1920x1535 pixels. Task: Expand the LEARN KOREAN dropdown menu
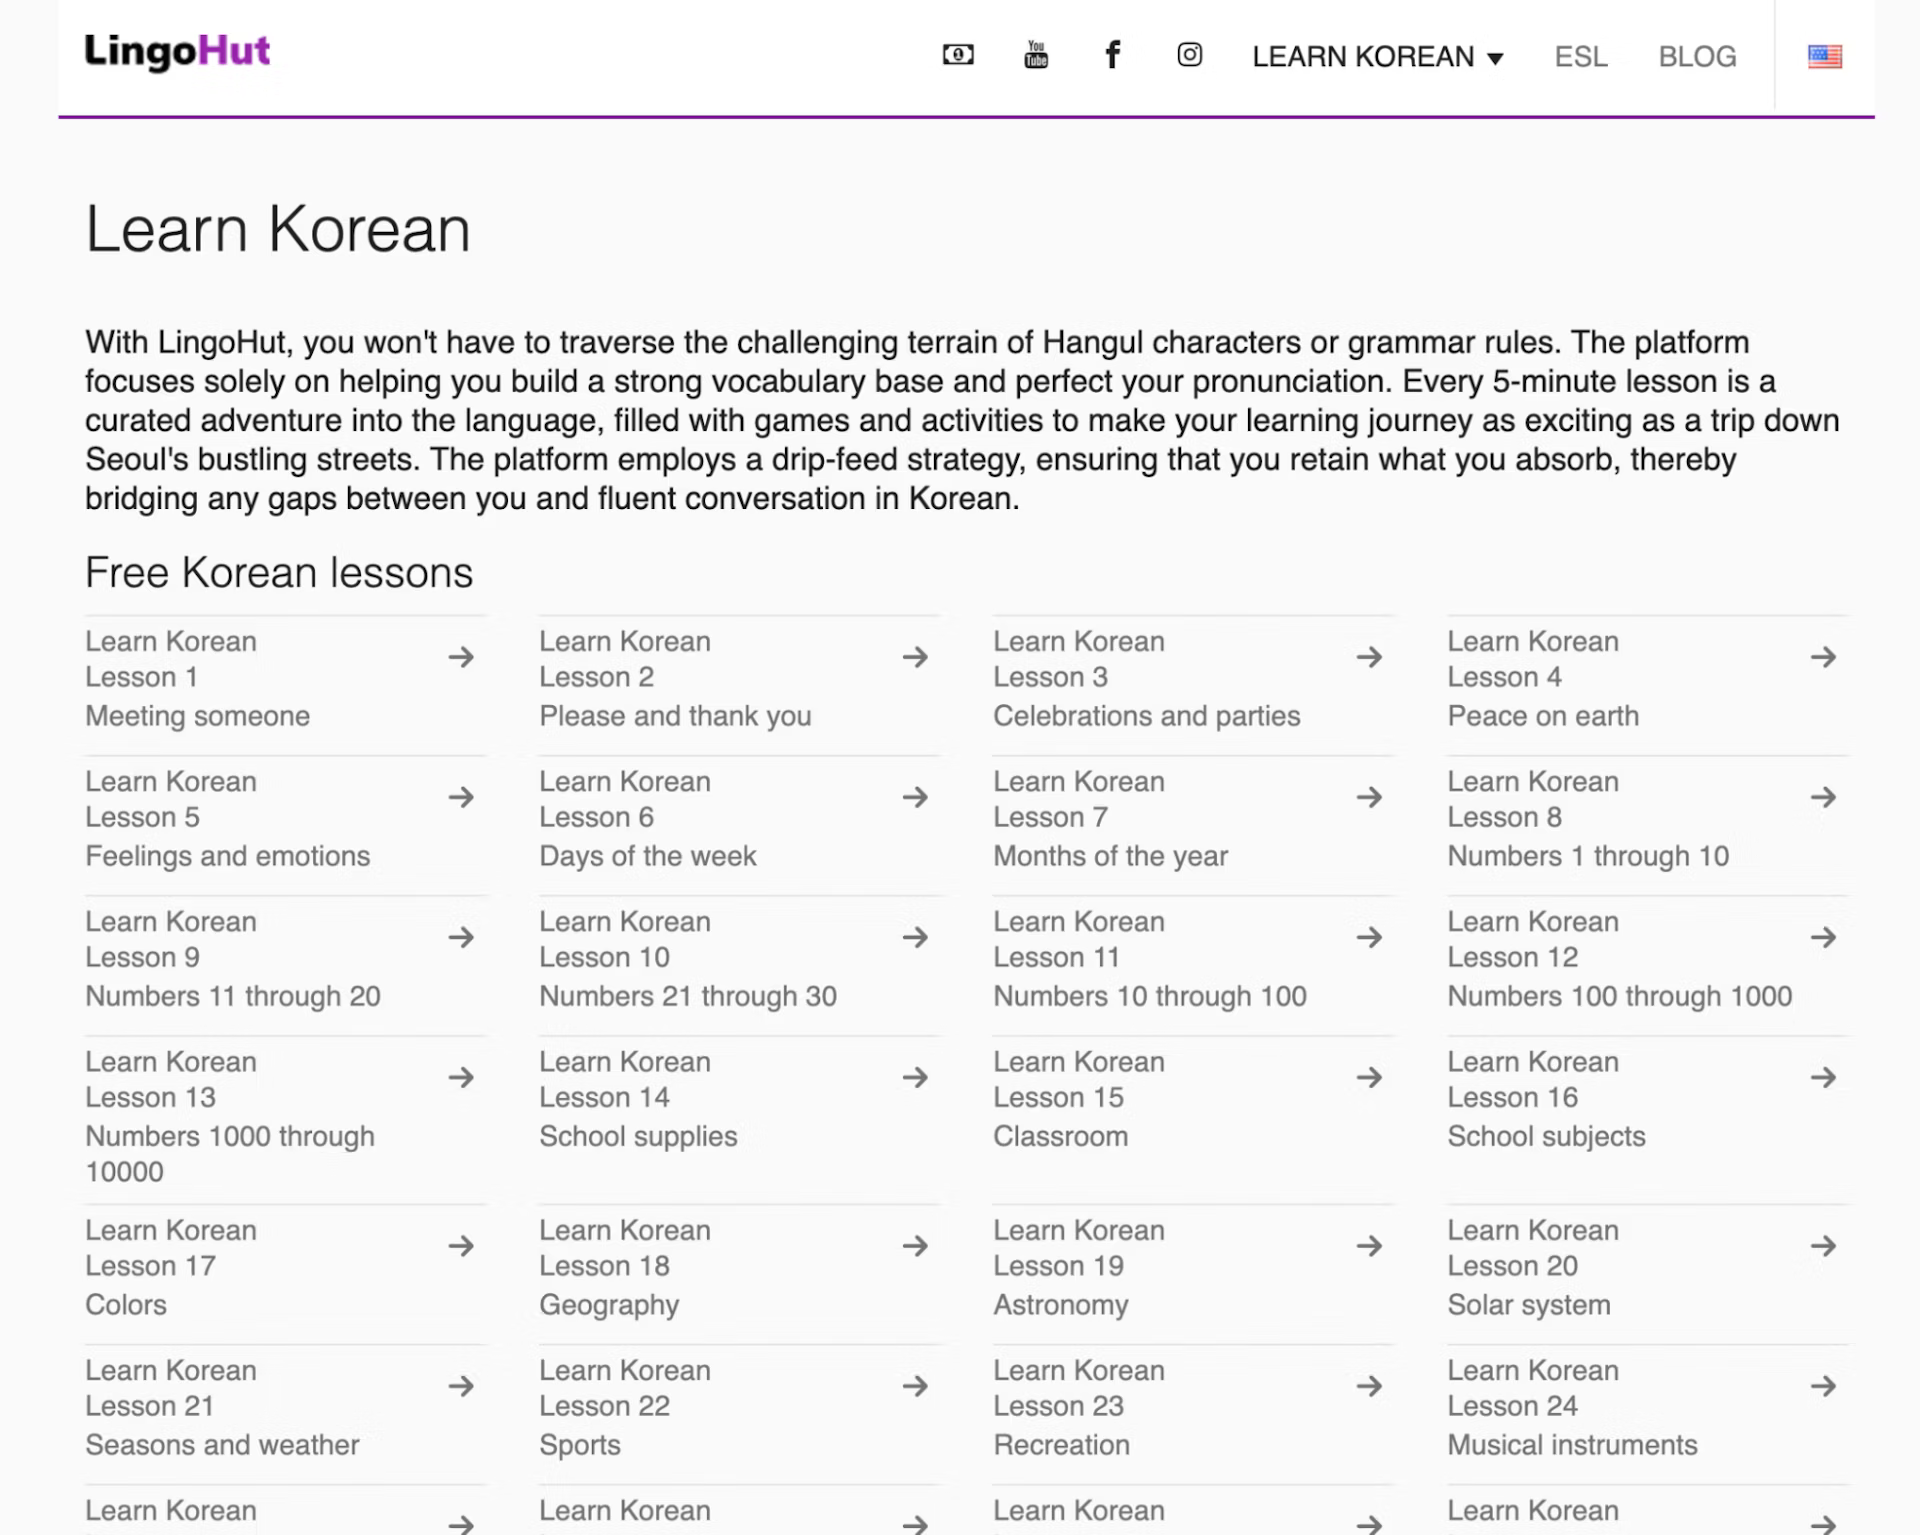coord(1377,57)
